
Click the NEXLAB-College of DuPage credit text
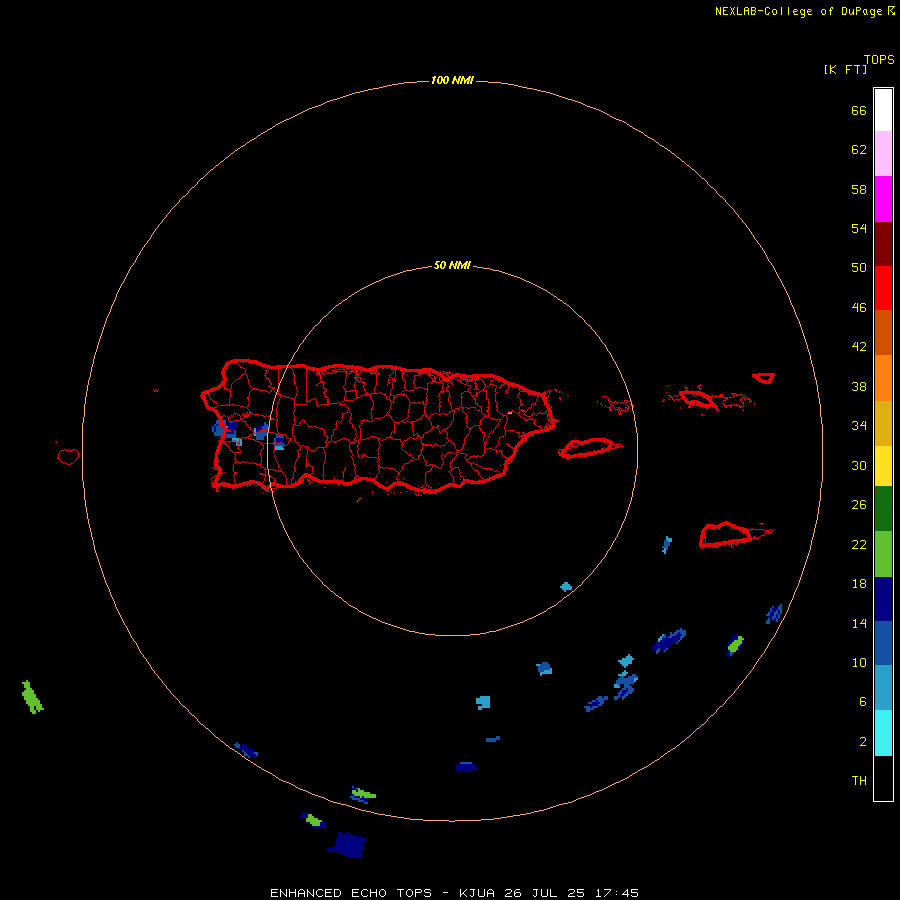point(805,11)
